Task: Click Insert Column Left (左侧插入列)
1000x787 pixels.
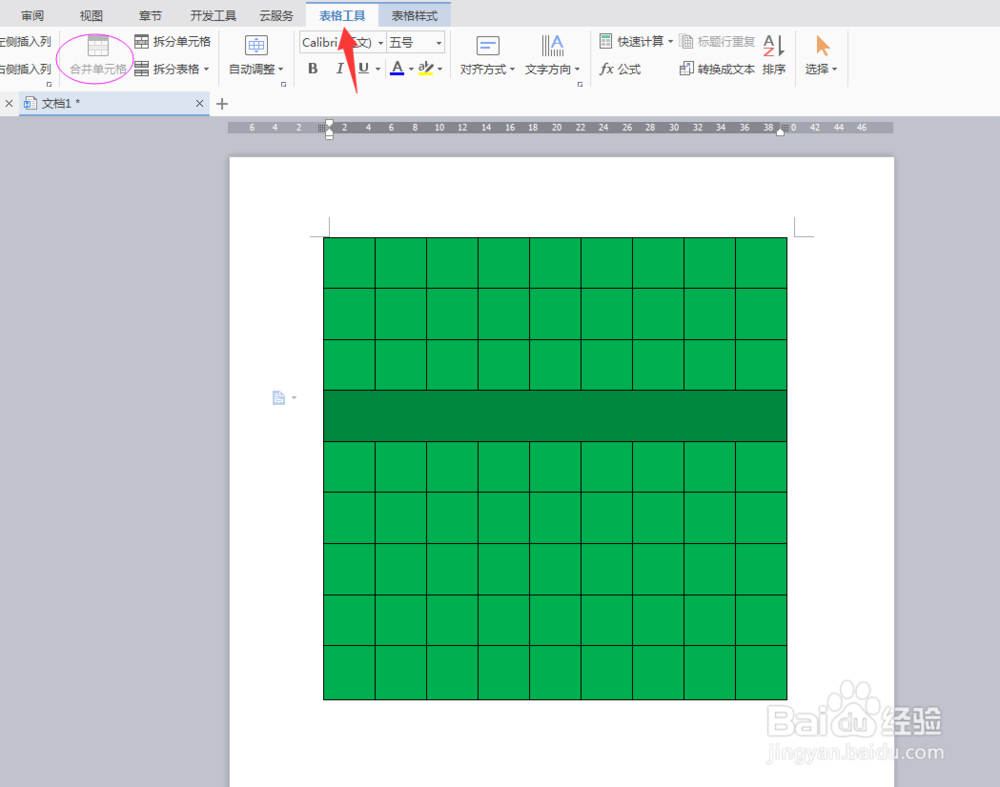Action: pos(26,41)
